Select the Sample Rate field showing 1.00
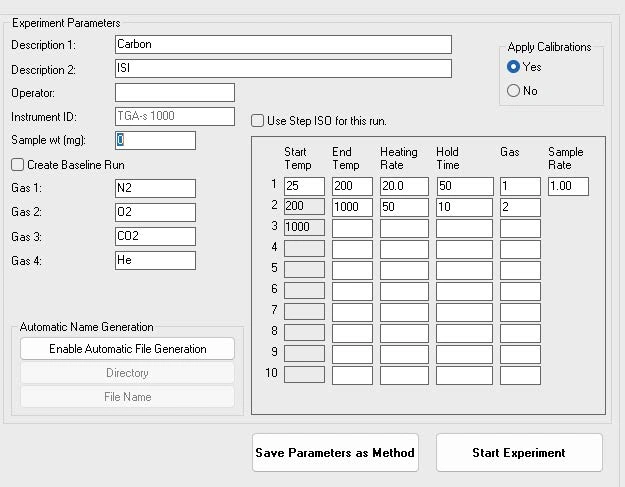This screenshot has width=625, height=487. 568,186
